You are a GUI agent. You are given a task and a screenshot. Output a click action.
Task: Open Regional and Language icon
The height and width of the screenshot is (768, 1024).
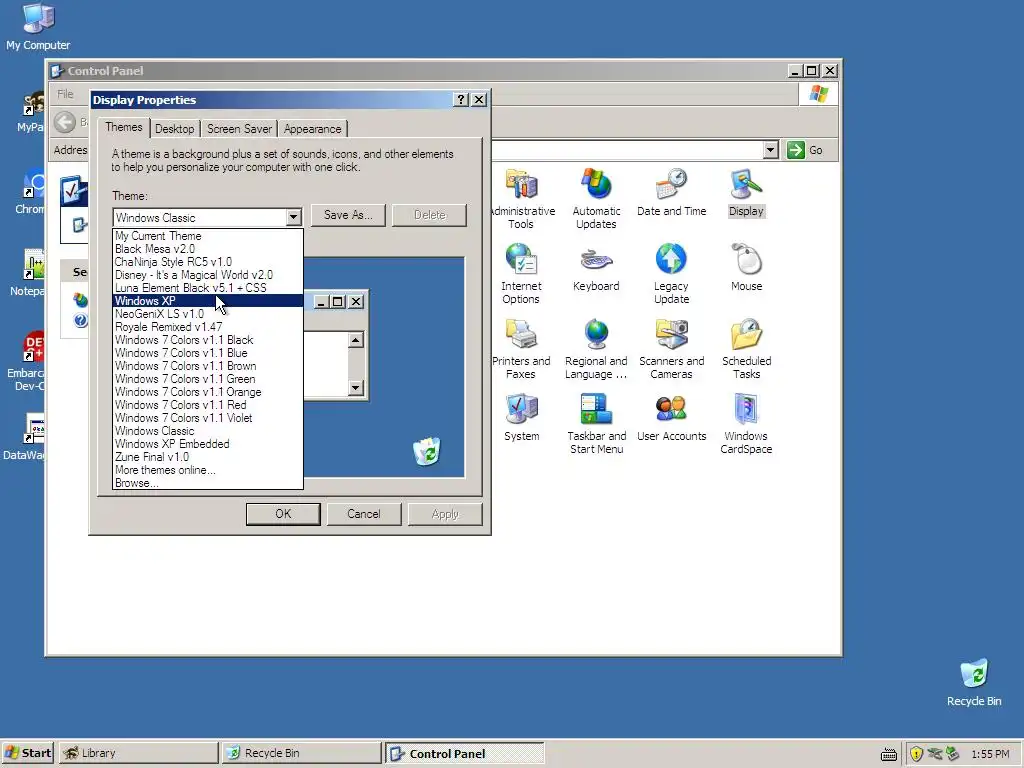click(596, 349)
